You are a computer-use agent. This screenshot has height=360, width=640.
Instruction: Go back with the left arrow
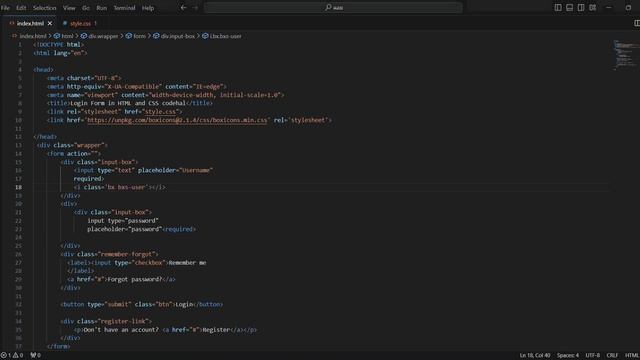click(183, 7)
